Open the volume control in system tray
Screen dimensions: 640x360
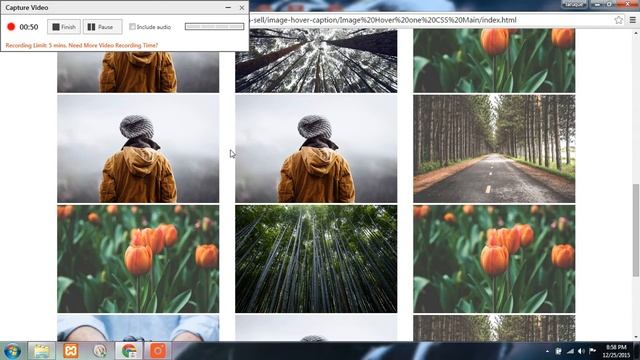[x=581, y=351]
